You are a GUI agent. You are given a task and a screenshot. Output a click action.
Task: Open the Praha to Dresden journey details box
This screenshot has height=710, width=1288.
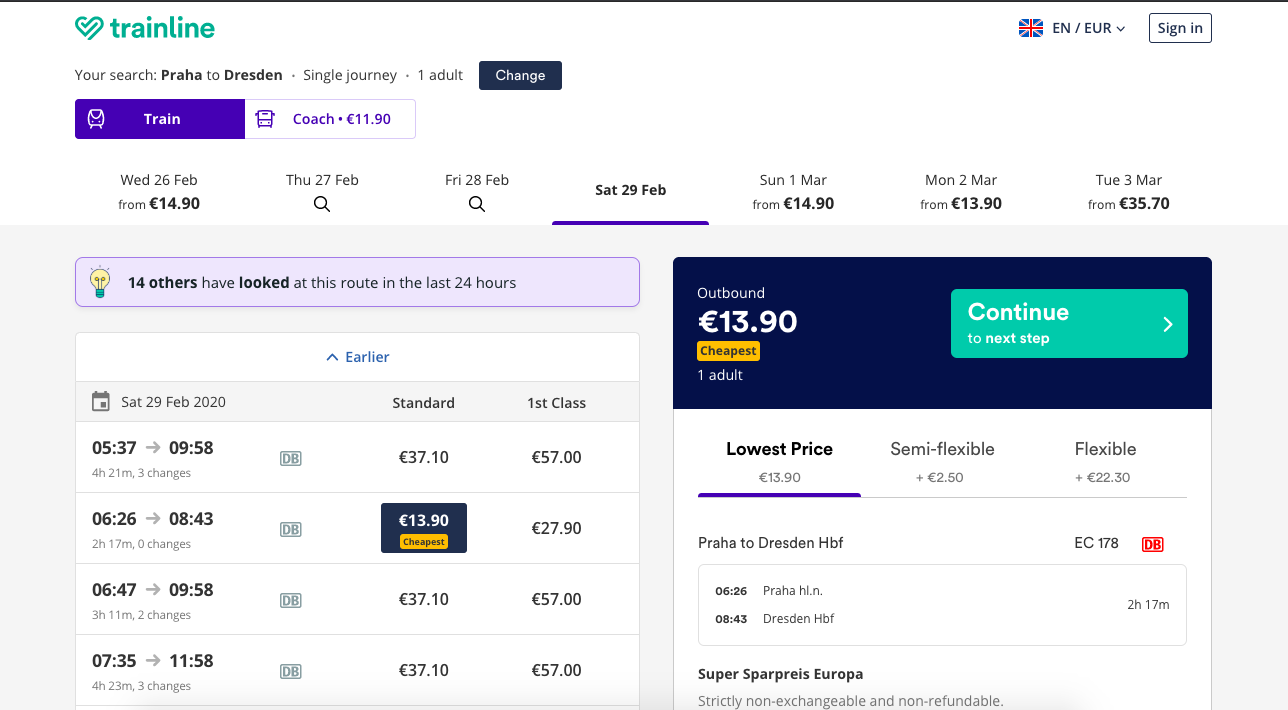[941, 605]
